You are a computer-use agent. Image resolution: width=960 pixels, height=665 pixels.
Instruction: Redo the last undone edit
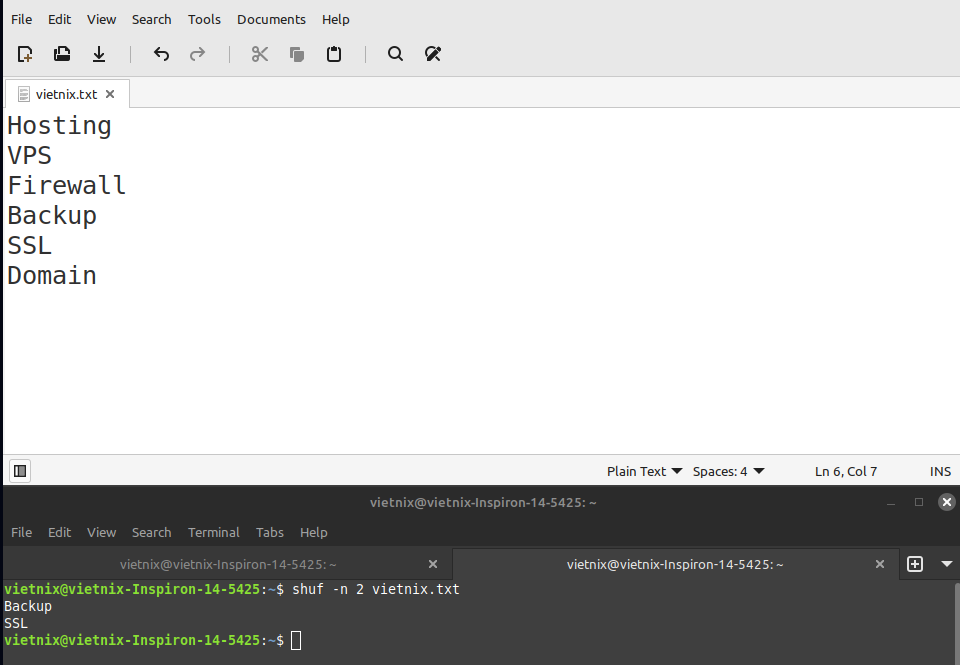[x=197, y=54]
